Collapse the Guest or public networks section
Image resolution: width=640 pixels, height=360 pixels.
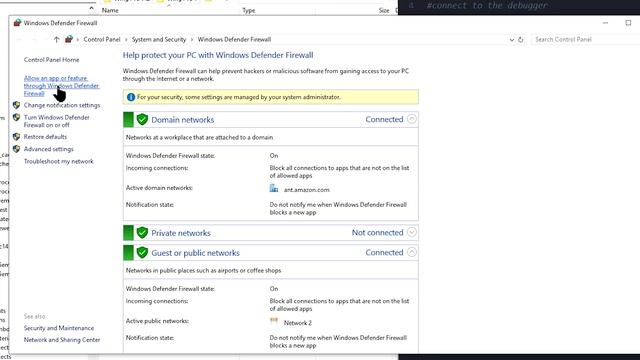click(412, 252)
